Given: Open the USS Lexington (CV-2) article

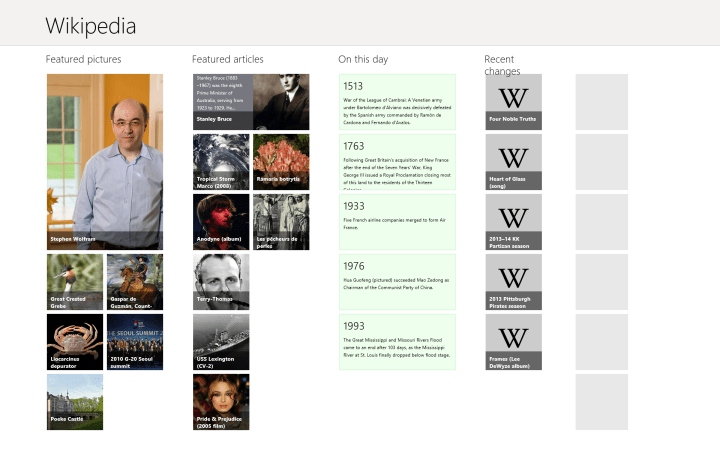Looking at the screenshot, I should [x=221, y=342].
